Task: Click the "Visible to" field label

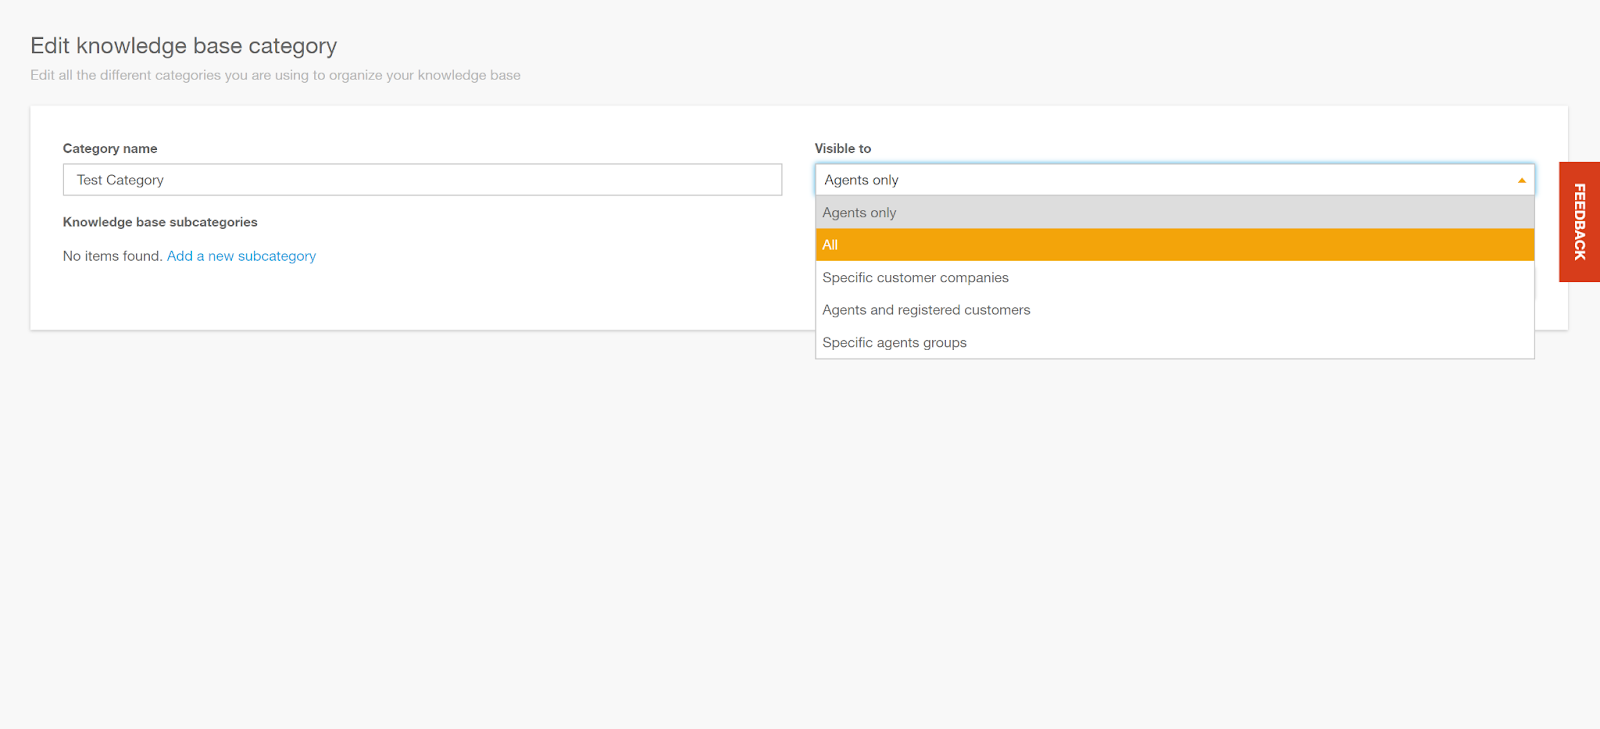Action: 842,149
